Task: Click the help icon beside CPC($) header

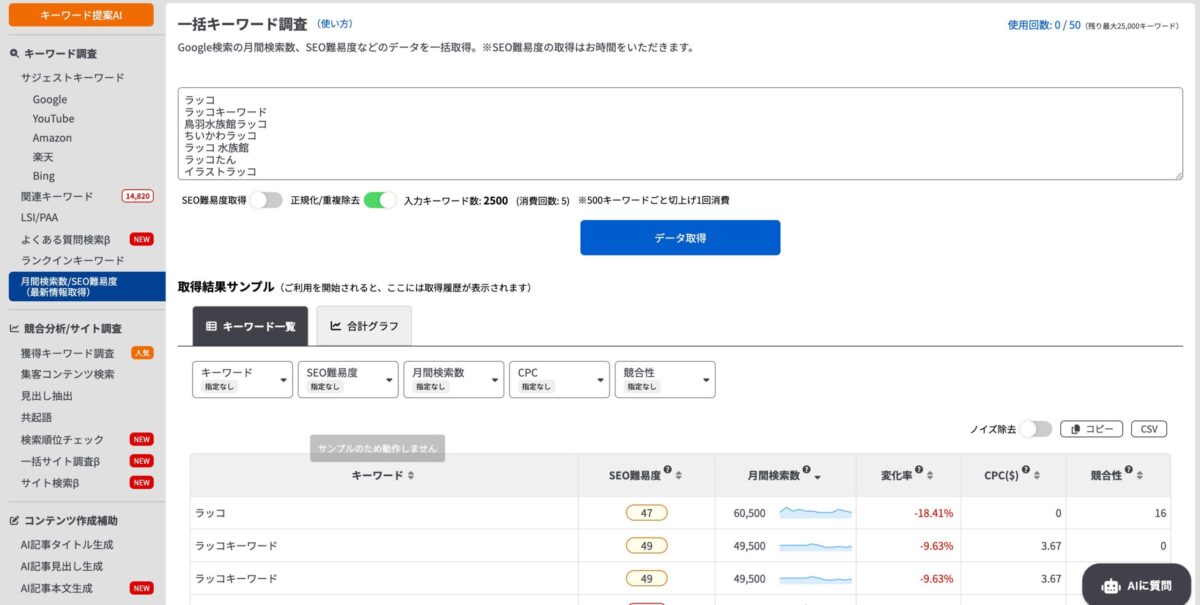Action: click(1024, 470)
